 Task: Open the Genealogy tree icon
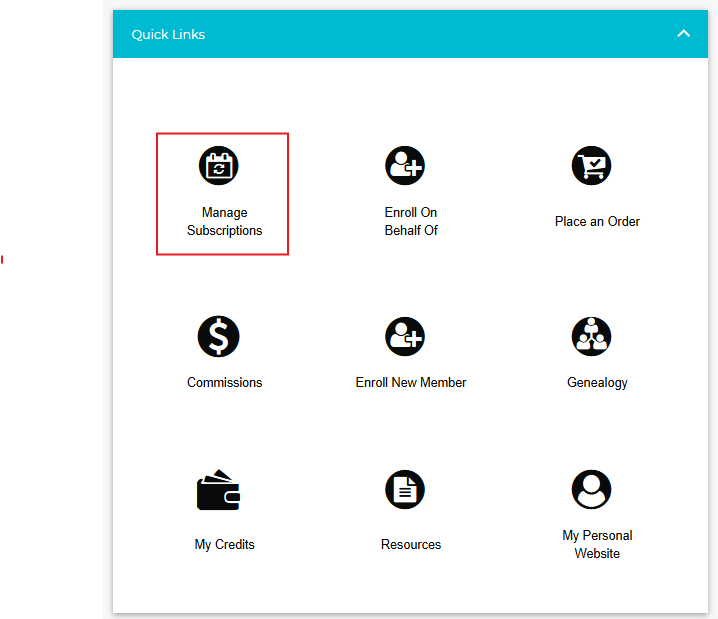point(591,337)
